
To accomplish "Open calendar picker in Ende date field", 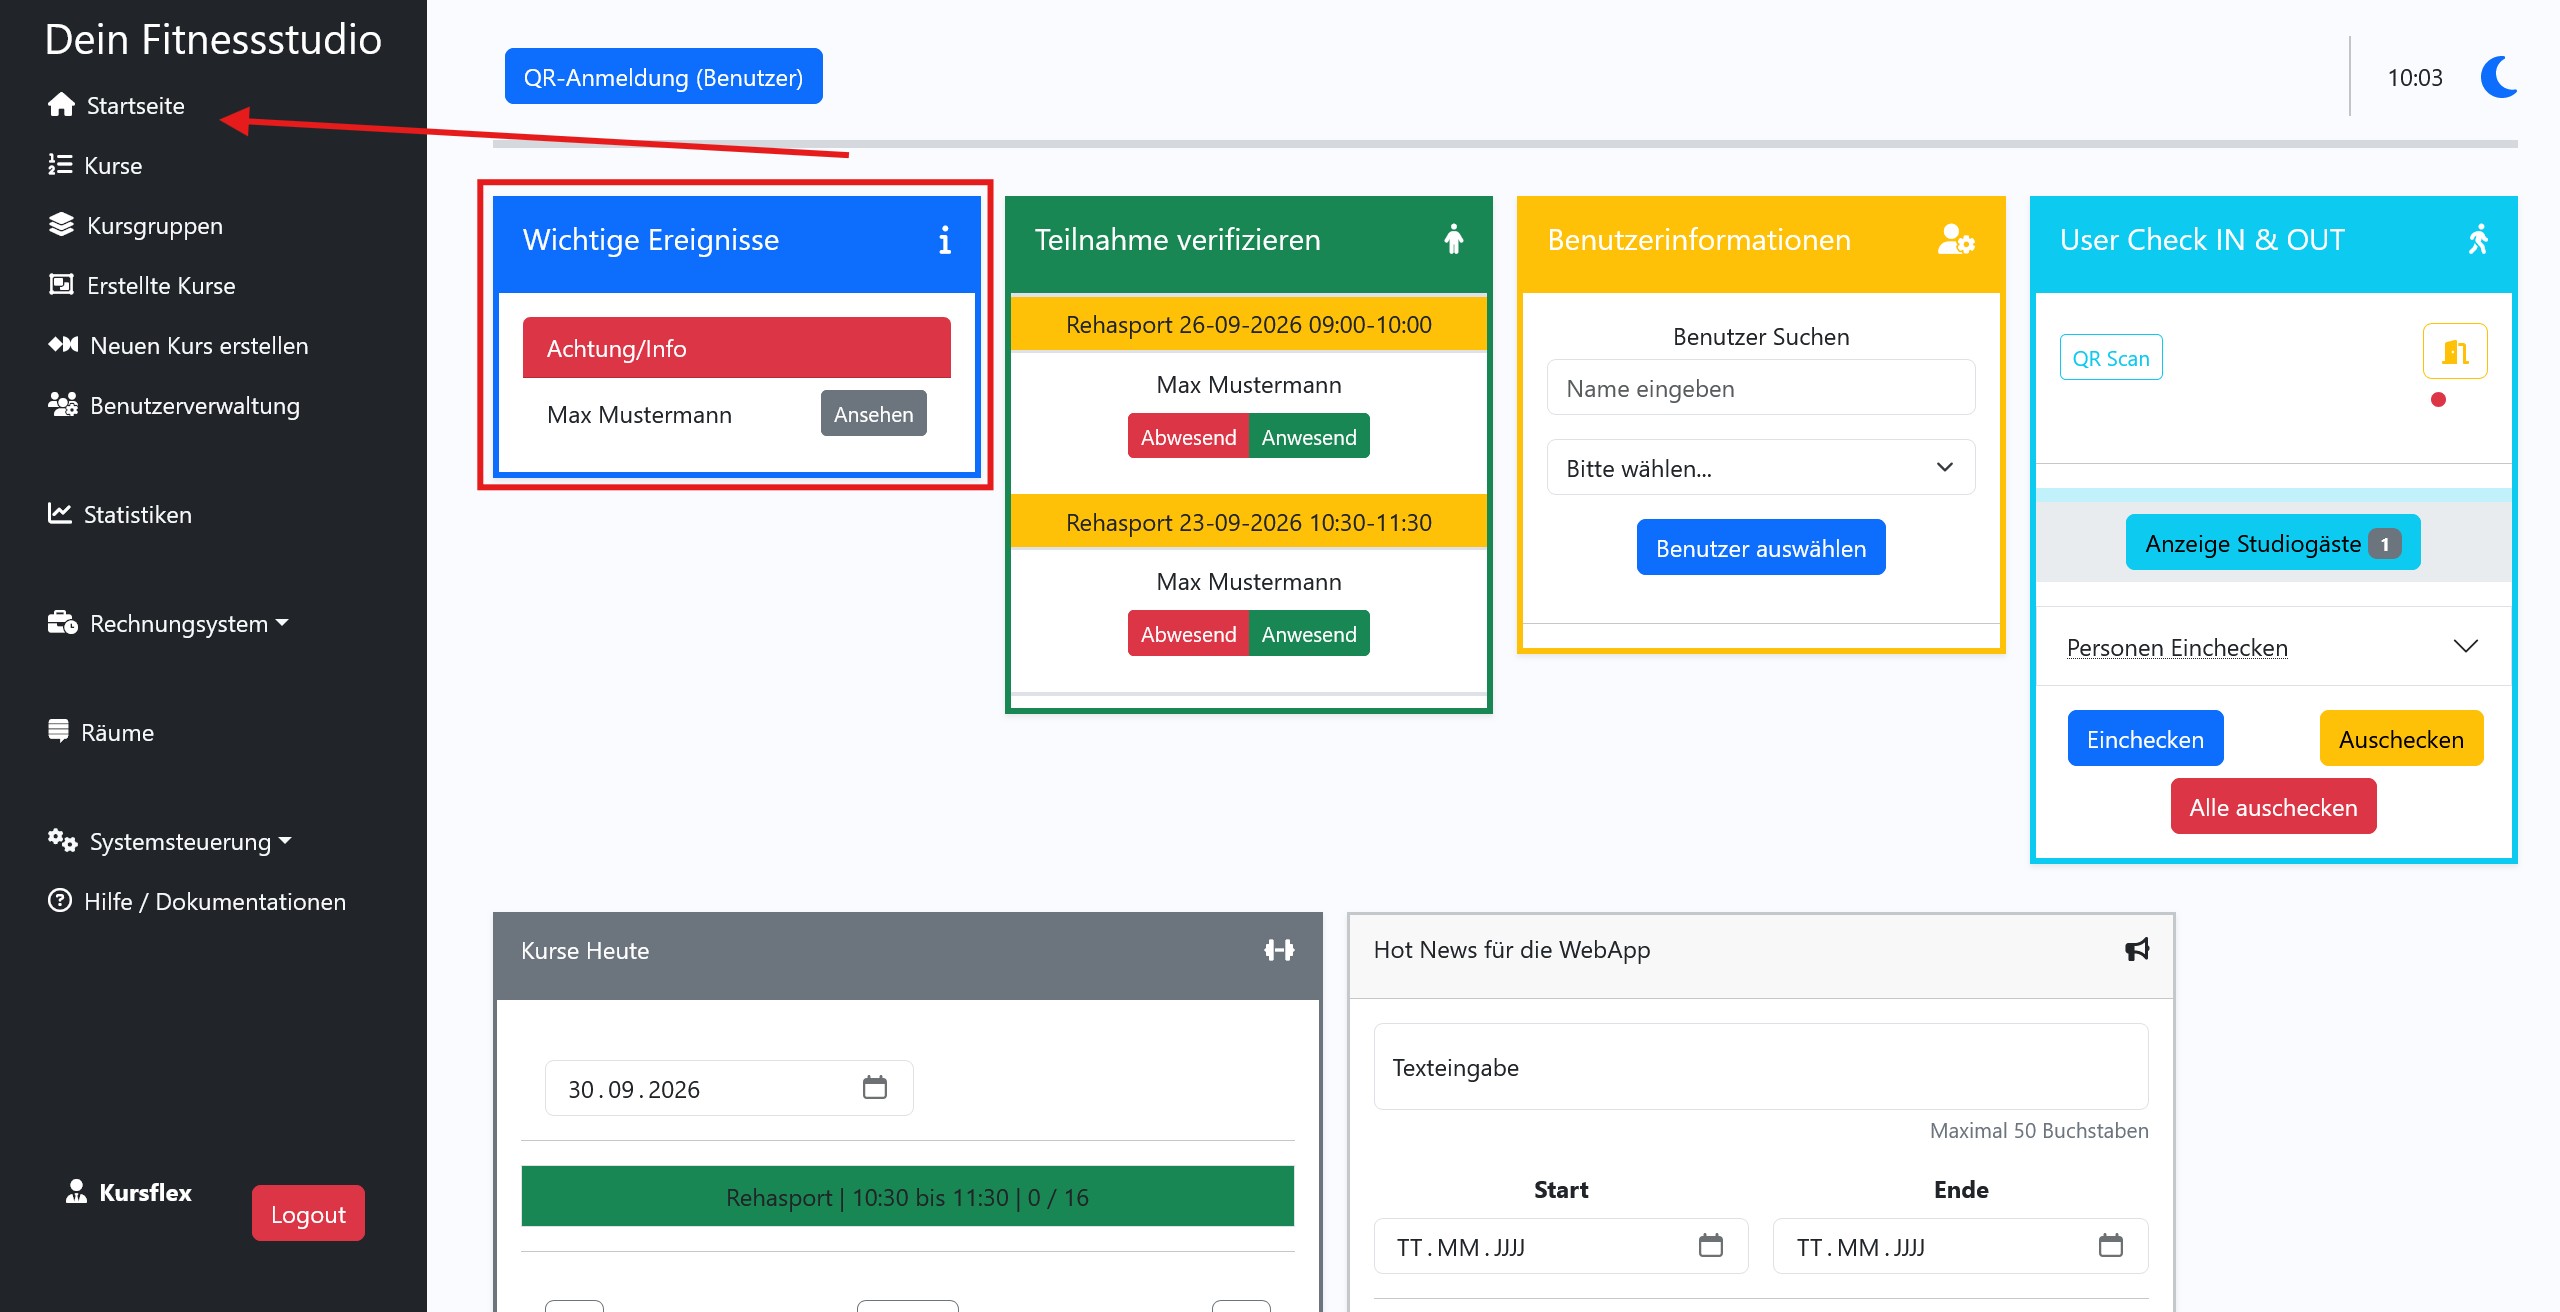I will tap(2111, 1245).
